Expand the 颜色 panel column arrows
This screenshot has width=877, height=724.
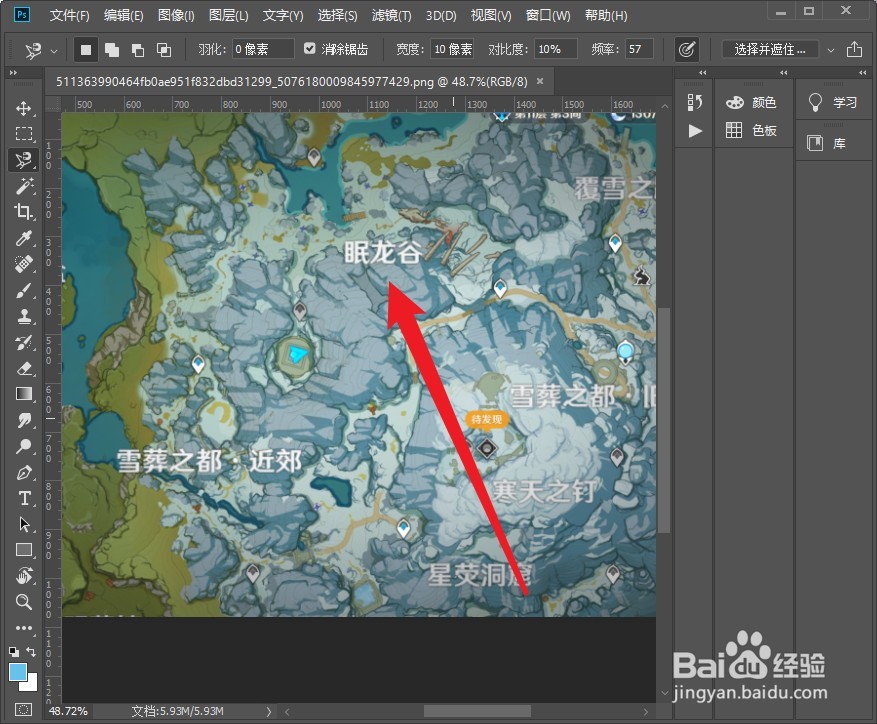784,73
